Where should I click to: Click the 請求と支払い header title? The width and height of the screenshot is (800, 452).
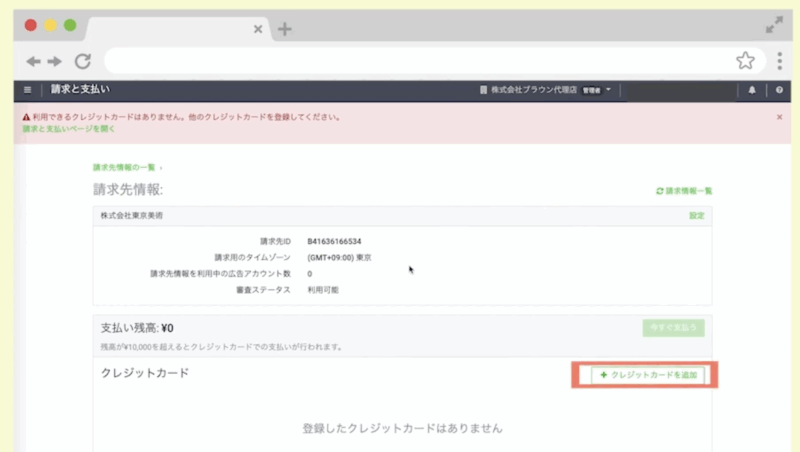coord(80,89)
